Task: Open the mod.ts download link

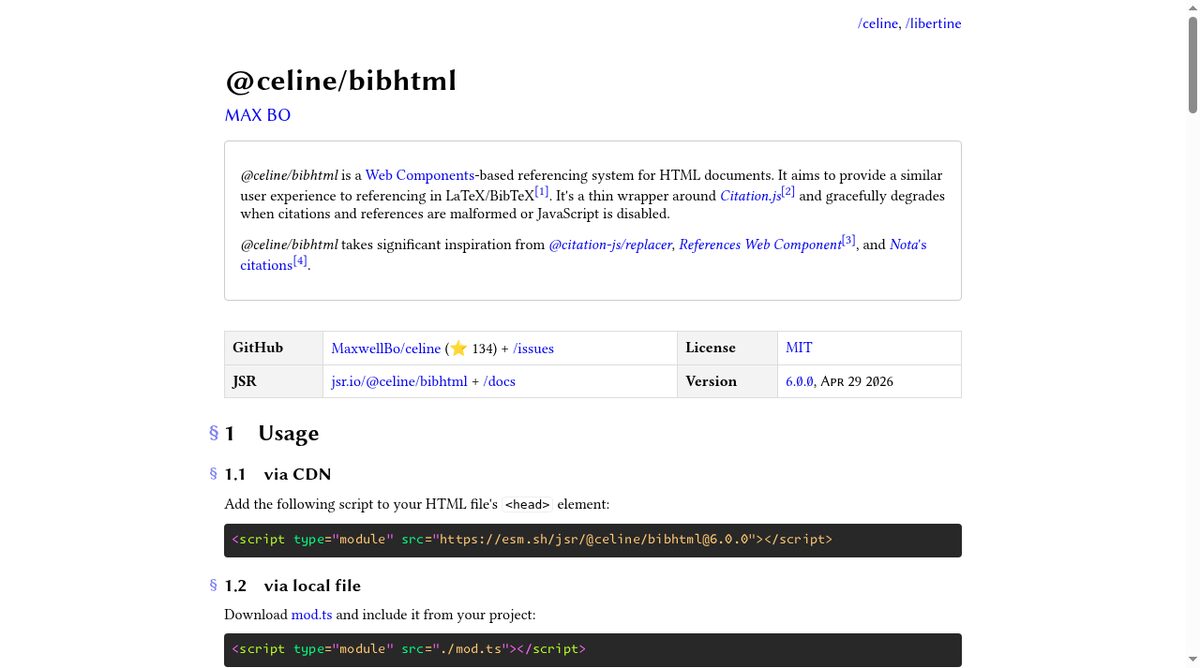Action: pyautogui.click(x=311, y=614)
